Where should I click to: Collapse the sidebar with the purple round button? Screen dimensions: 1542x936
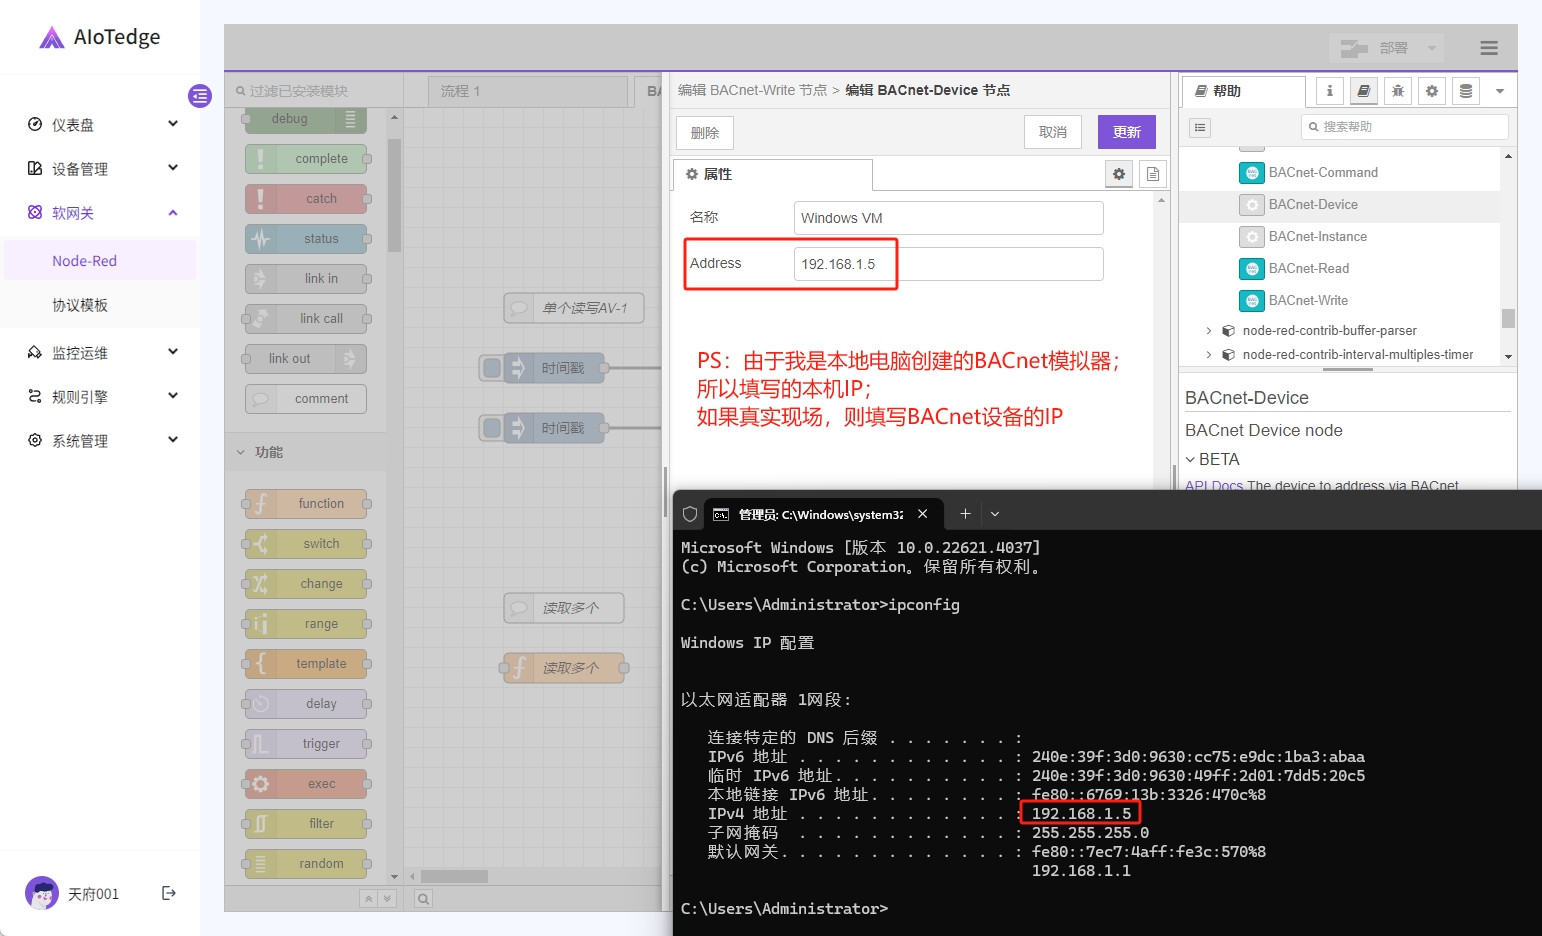tap(200, 96)
